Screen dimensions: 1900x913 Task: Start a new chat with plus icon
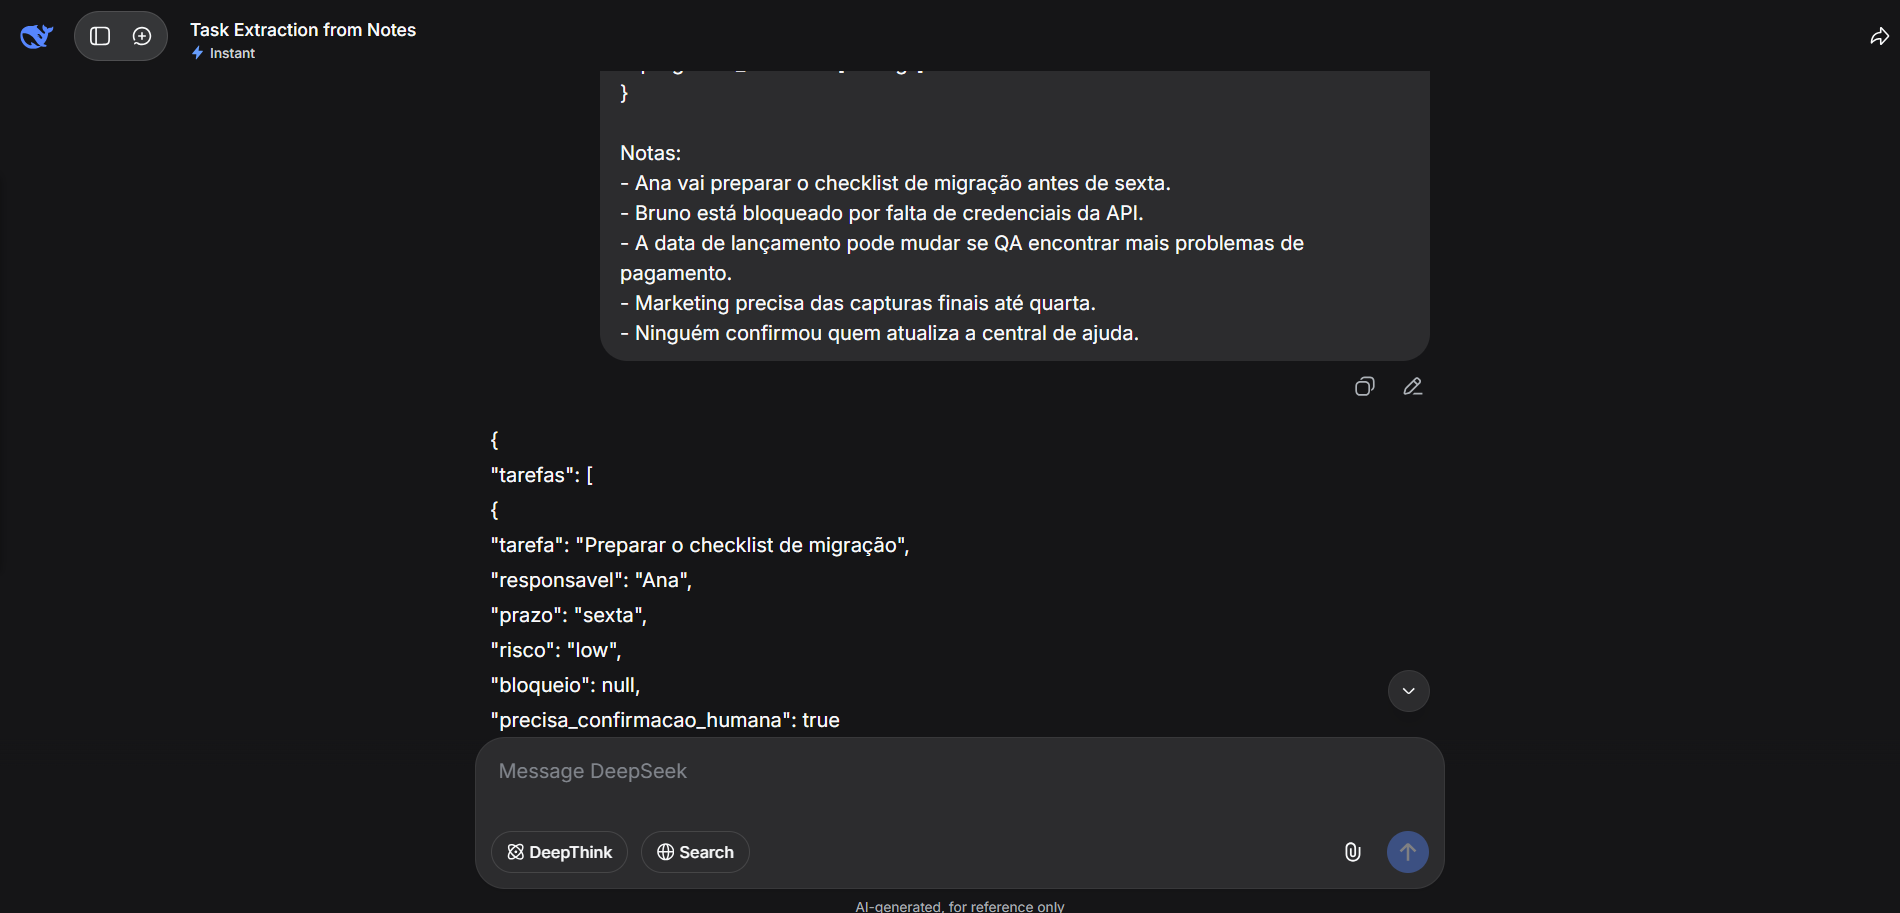[x=142, y=37]
